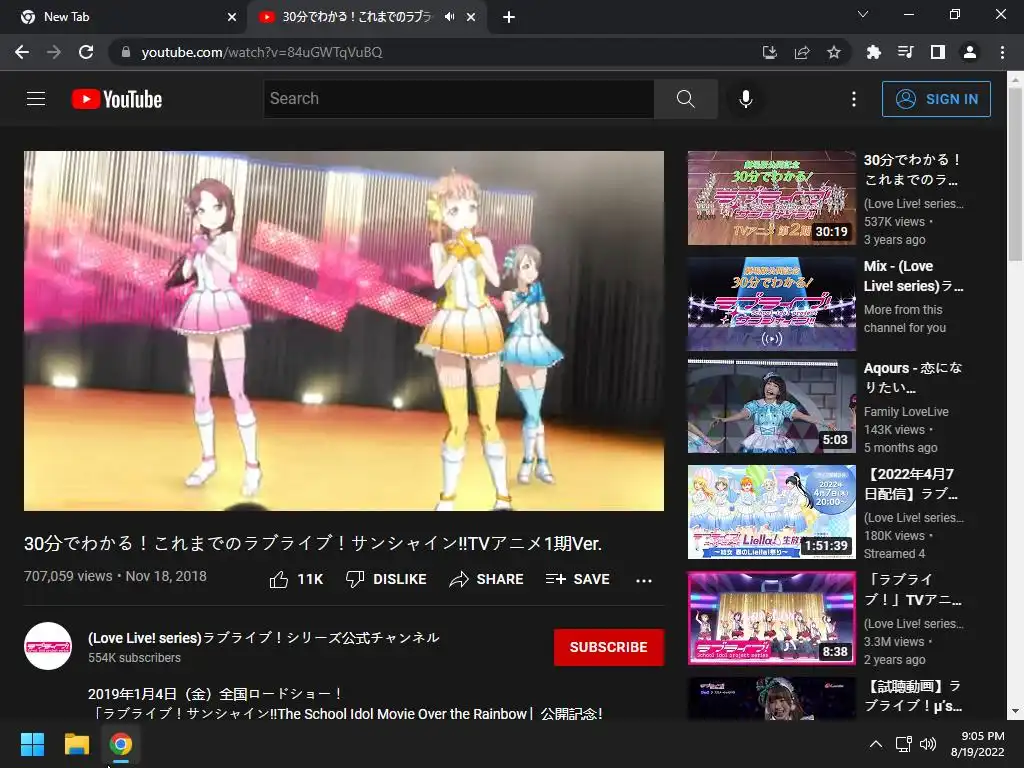Open the 【試聴動画】 video title

(913, 696)
